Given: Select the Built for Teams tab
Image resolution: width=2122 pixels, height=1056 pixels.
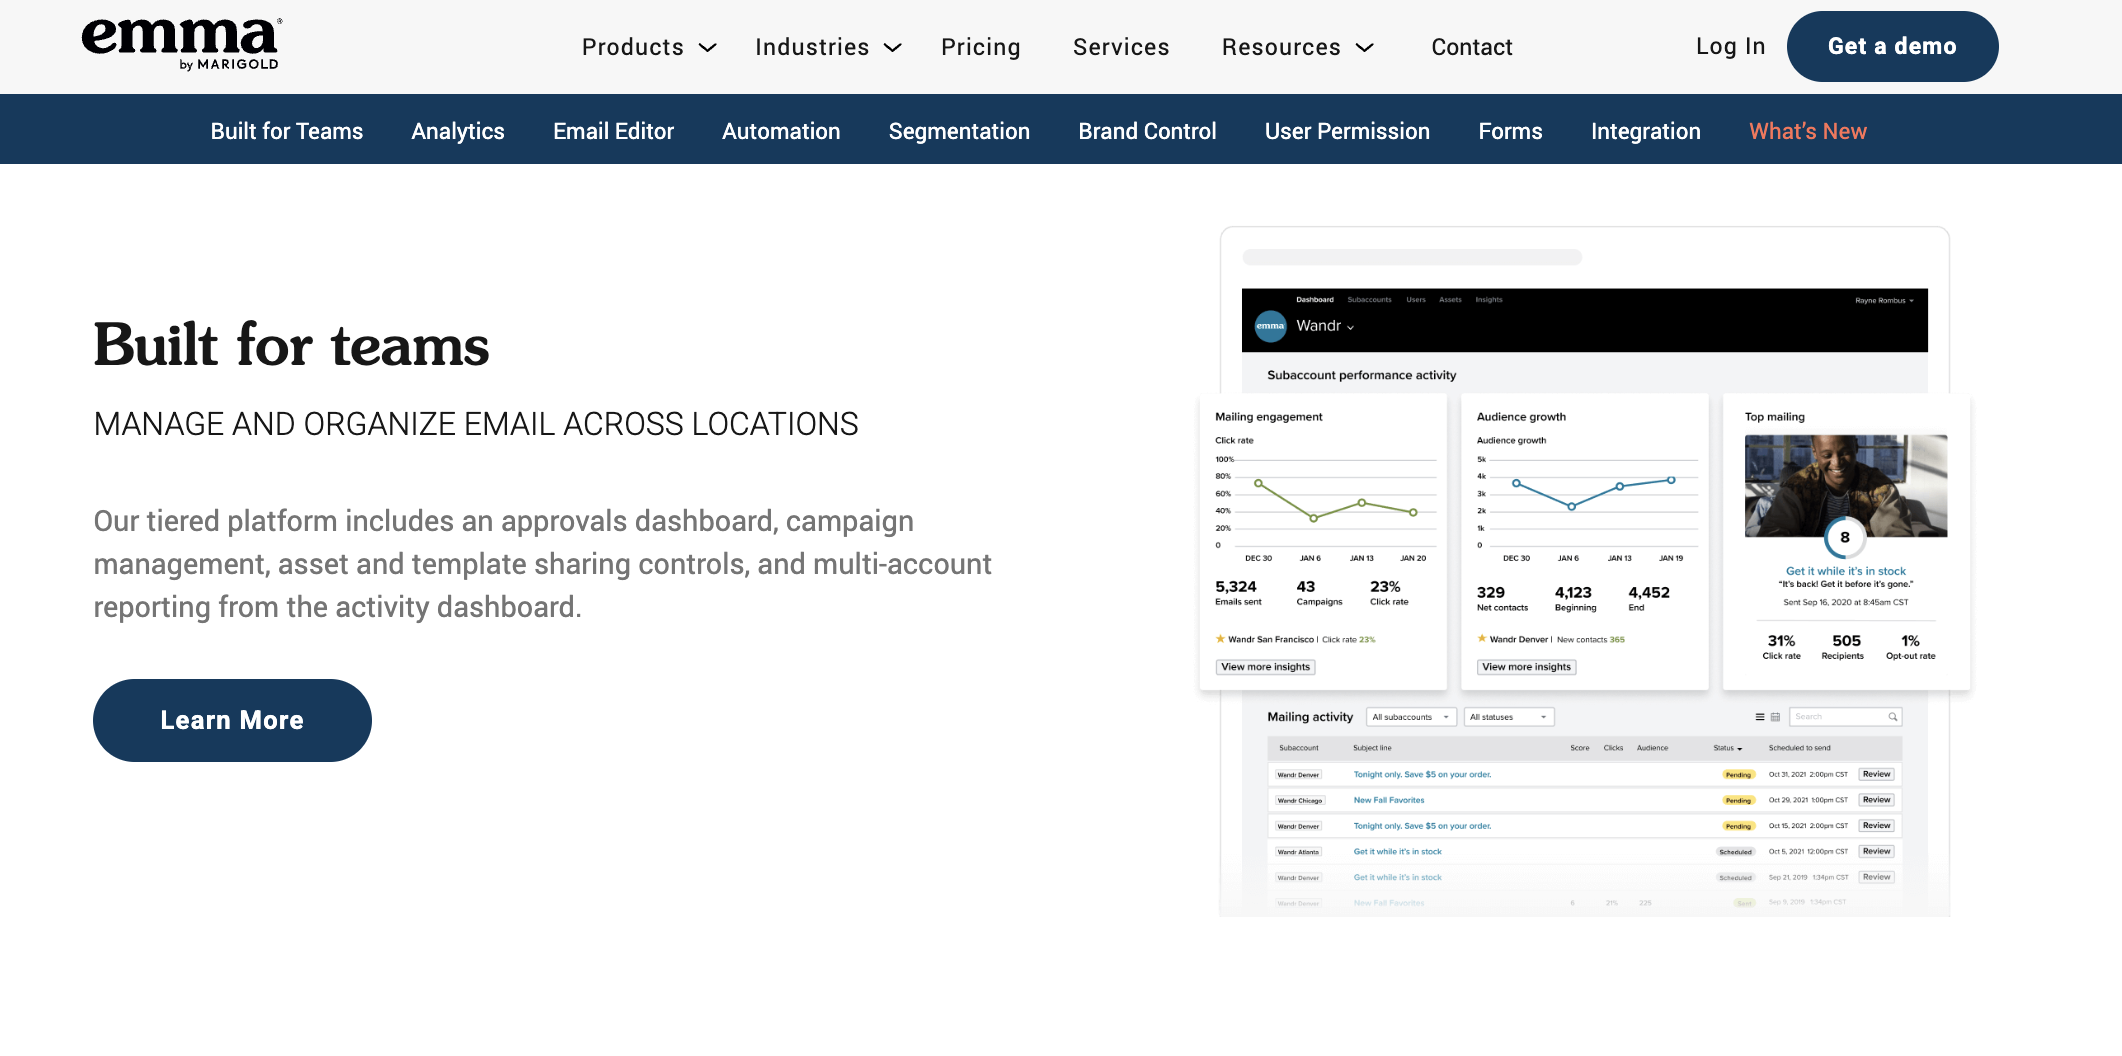Looking at the screenshot, I should (x=287, y=131).
